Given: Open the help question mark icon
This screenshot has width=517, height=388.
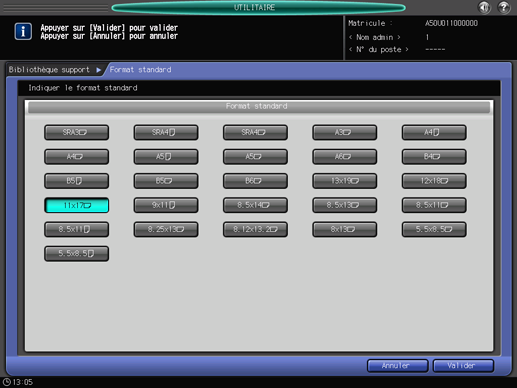Looking at the screenshot, I should [504, 7].
